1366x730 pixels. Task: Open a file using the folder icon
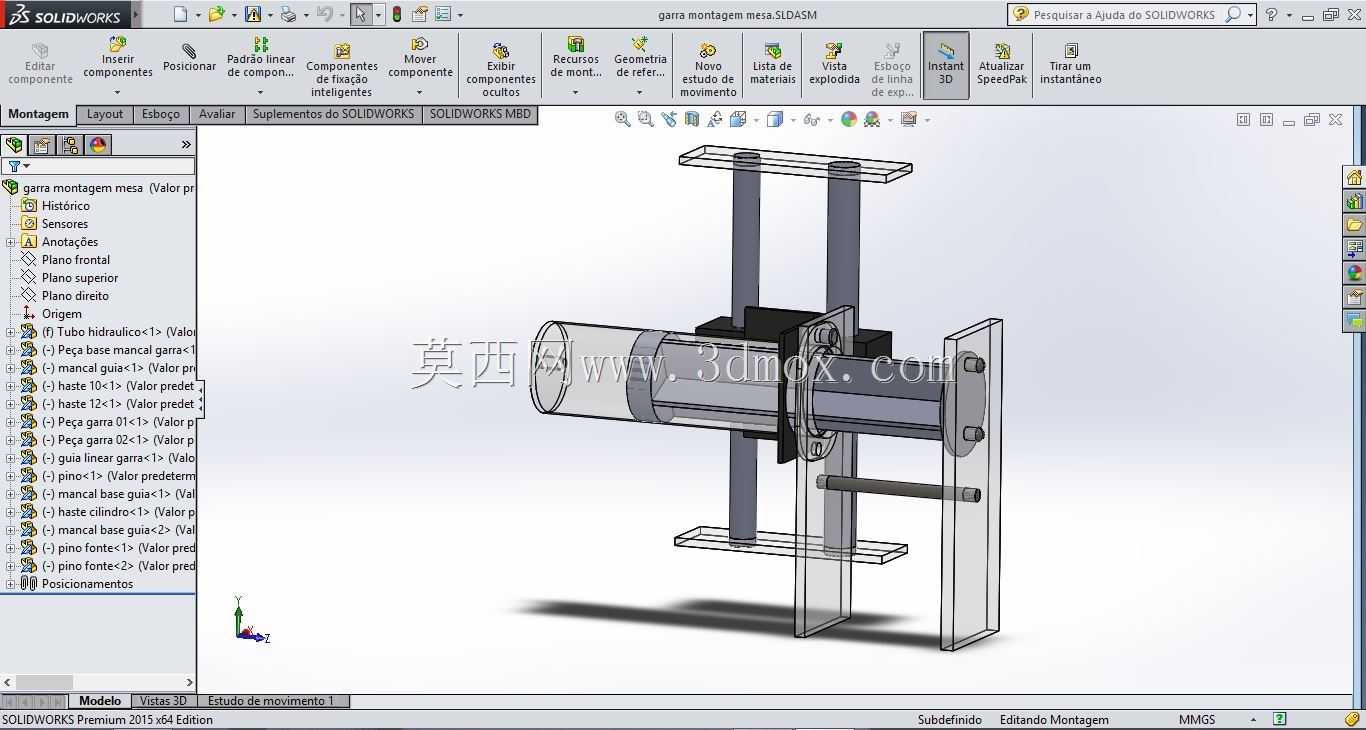[217, 14]
